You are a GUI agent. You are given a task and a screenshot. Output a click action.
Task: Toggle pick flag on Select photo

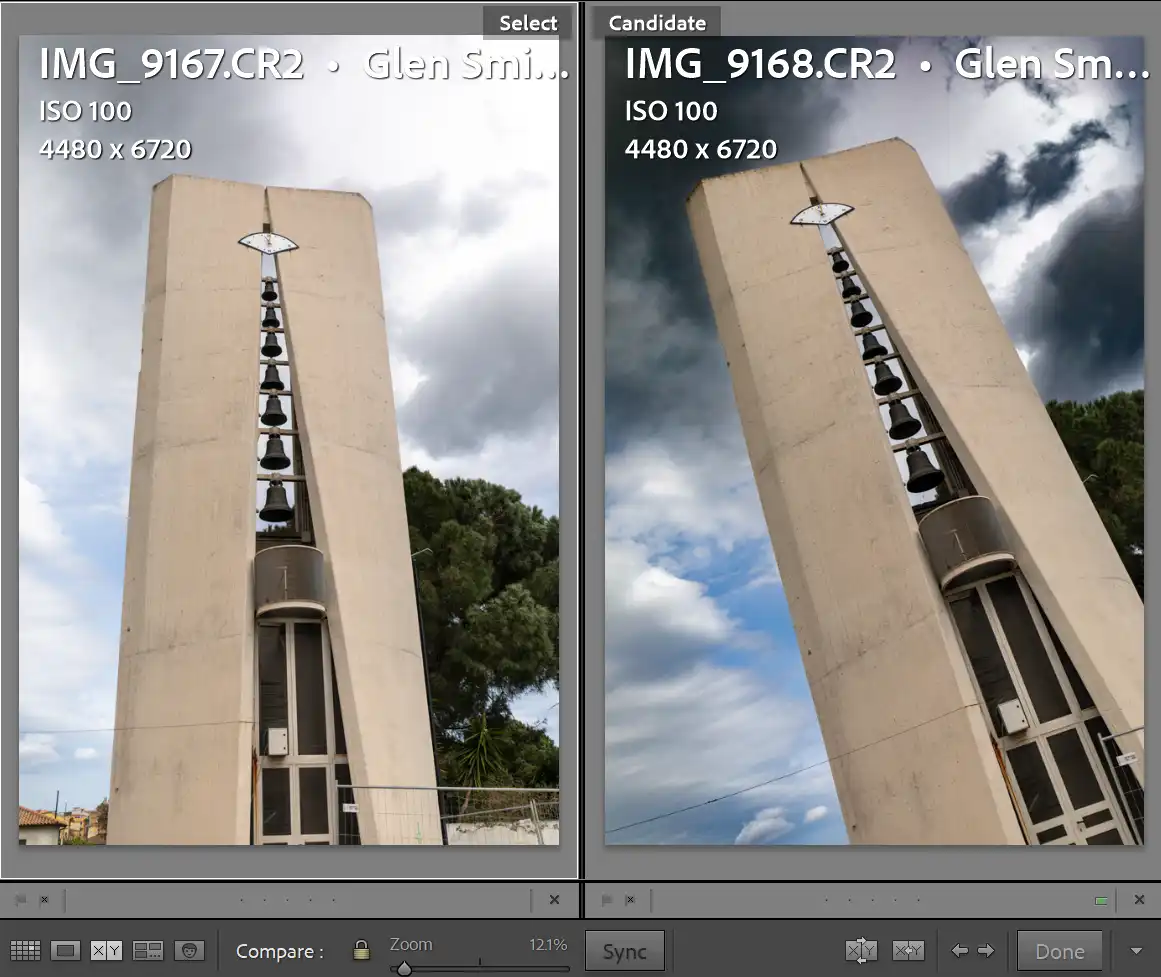21,901
